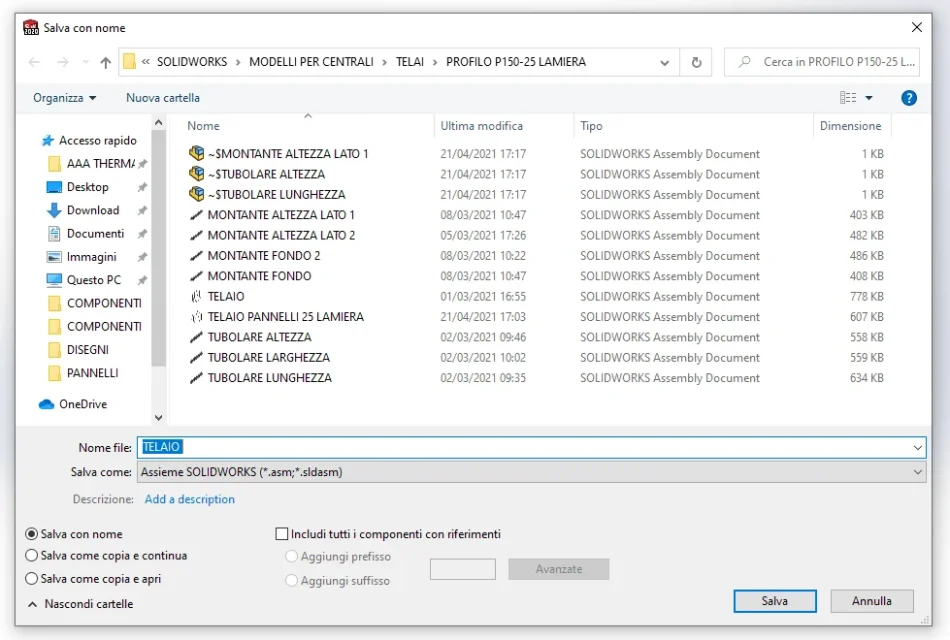This screenshot has width=950, height=640.
Task: Expand hidden path segments chevron
Action: tap(145, 61)
